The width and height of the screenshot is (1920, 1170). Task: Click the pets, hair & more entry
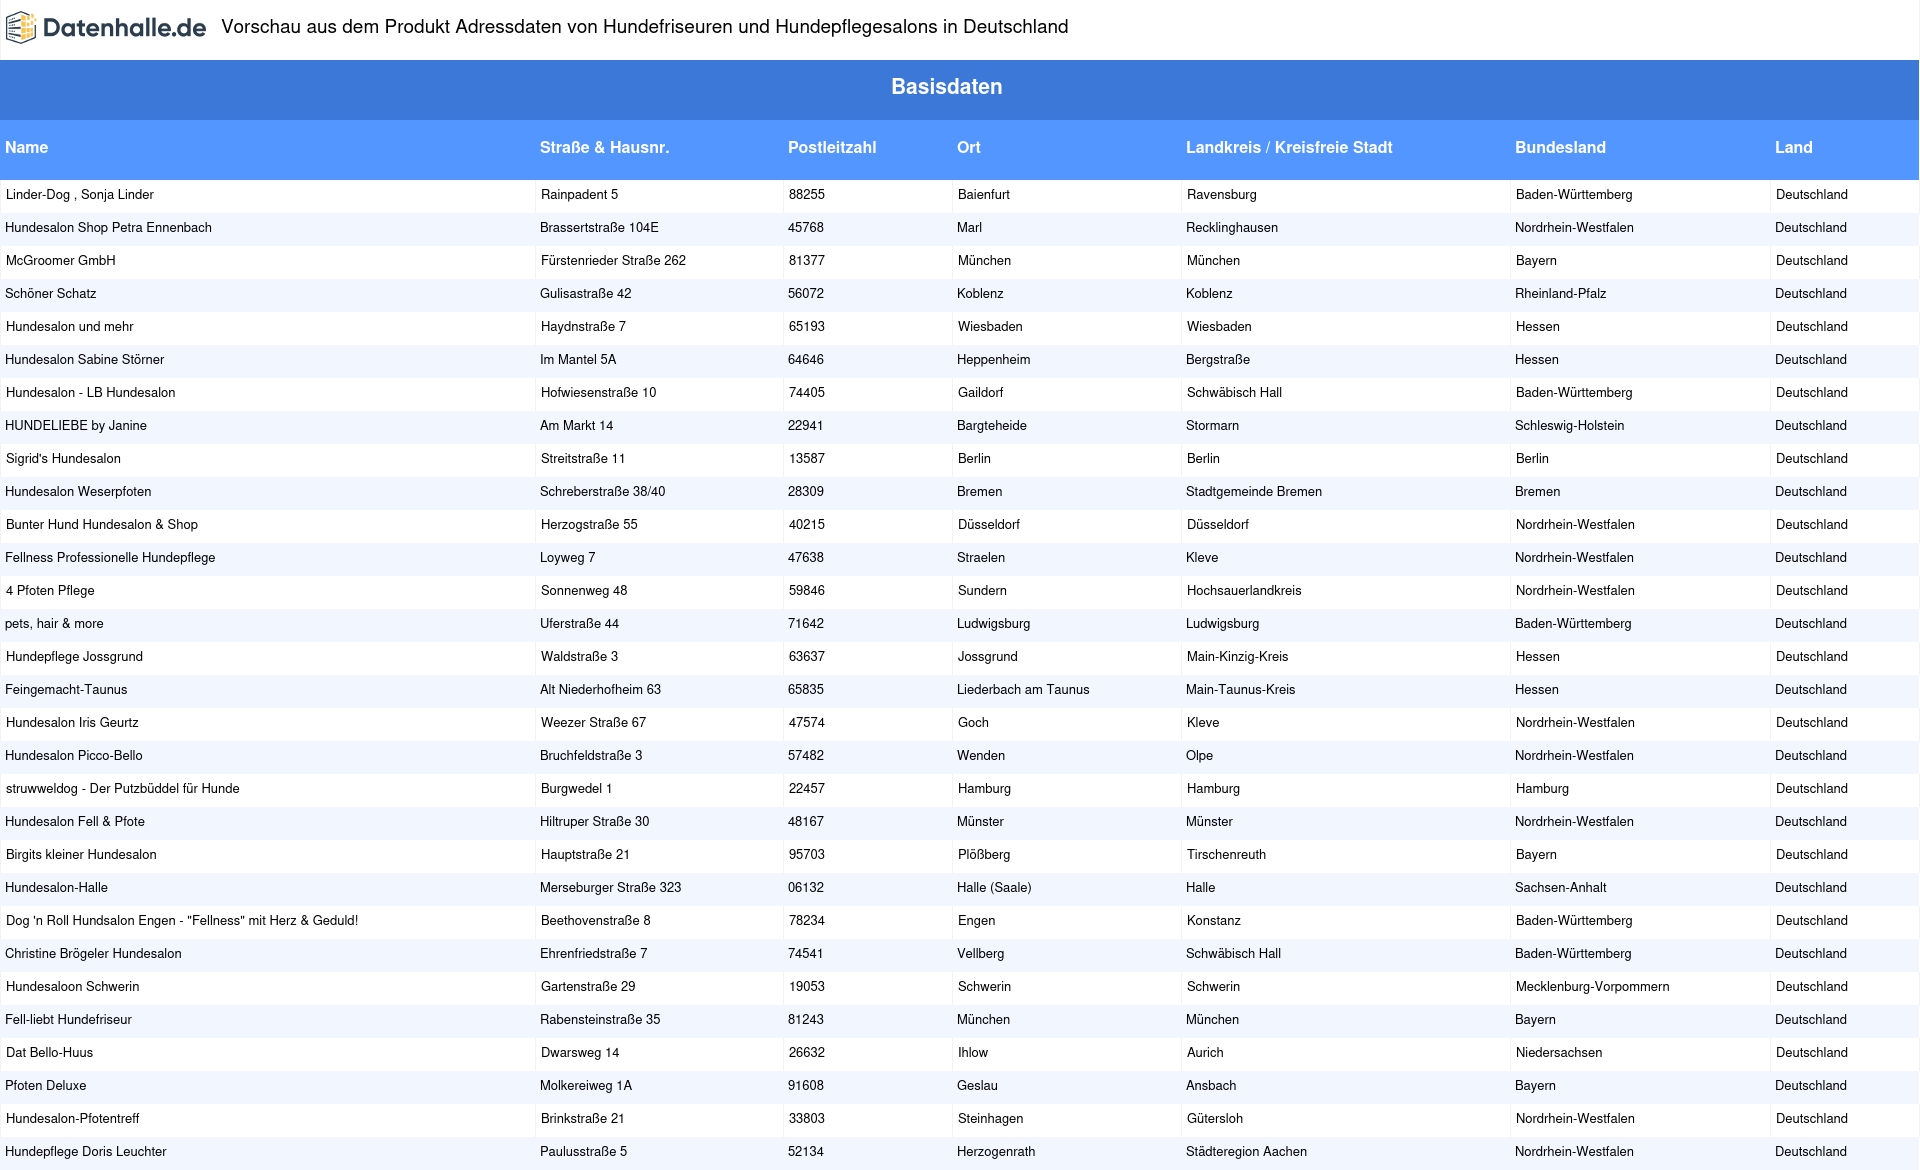click(x=54, y=623)
